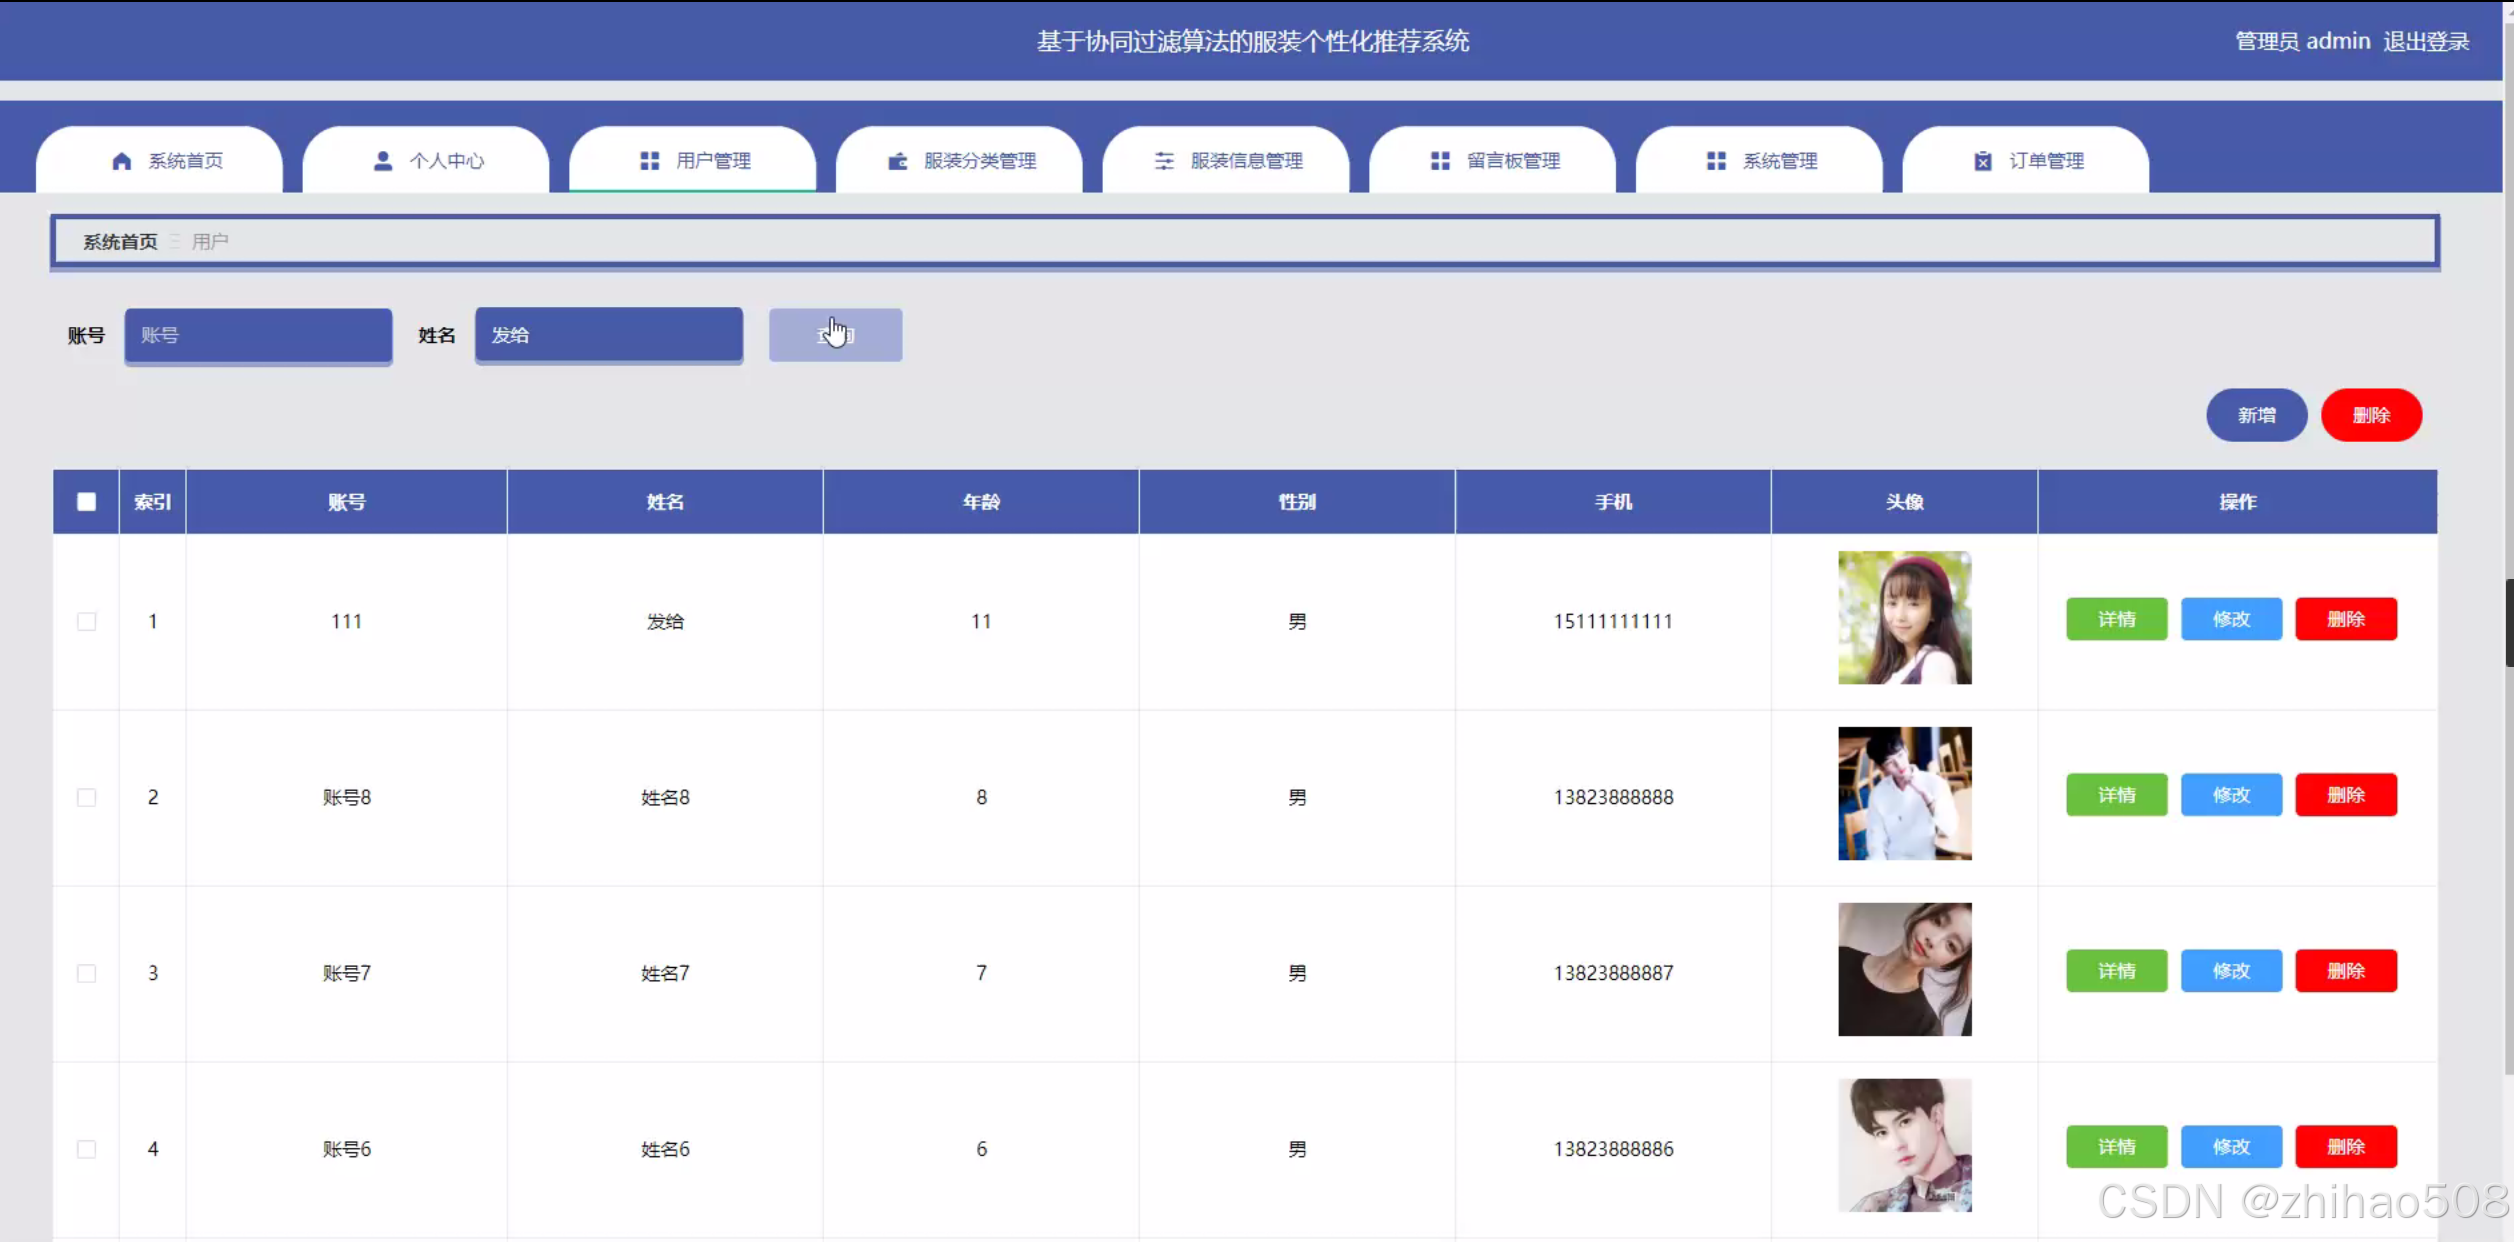Screen dimensions: 2514x1242
Task: Click 详情 for user 账号8
Action: click(2116, 795)
